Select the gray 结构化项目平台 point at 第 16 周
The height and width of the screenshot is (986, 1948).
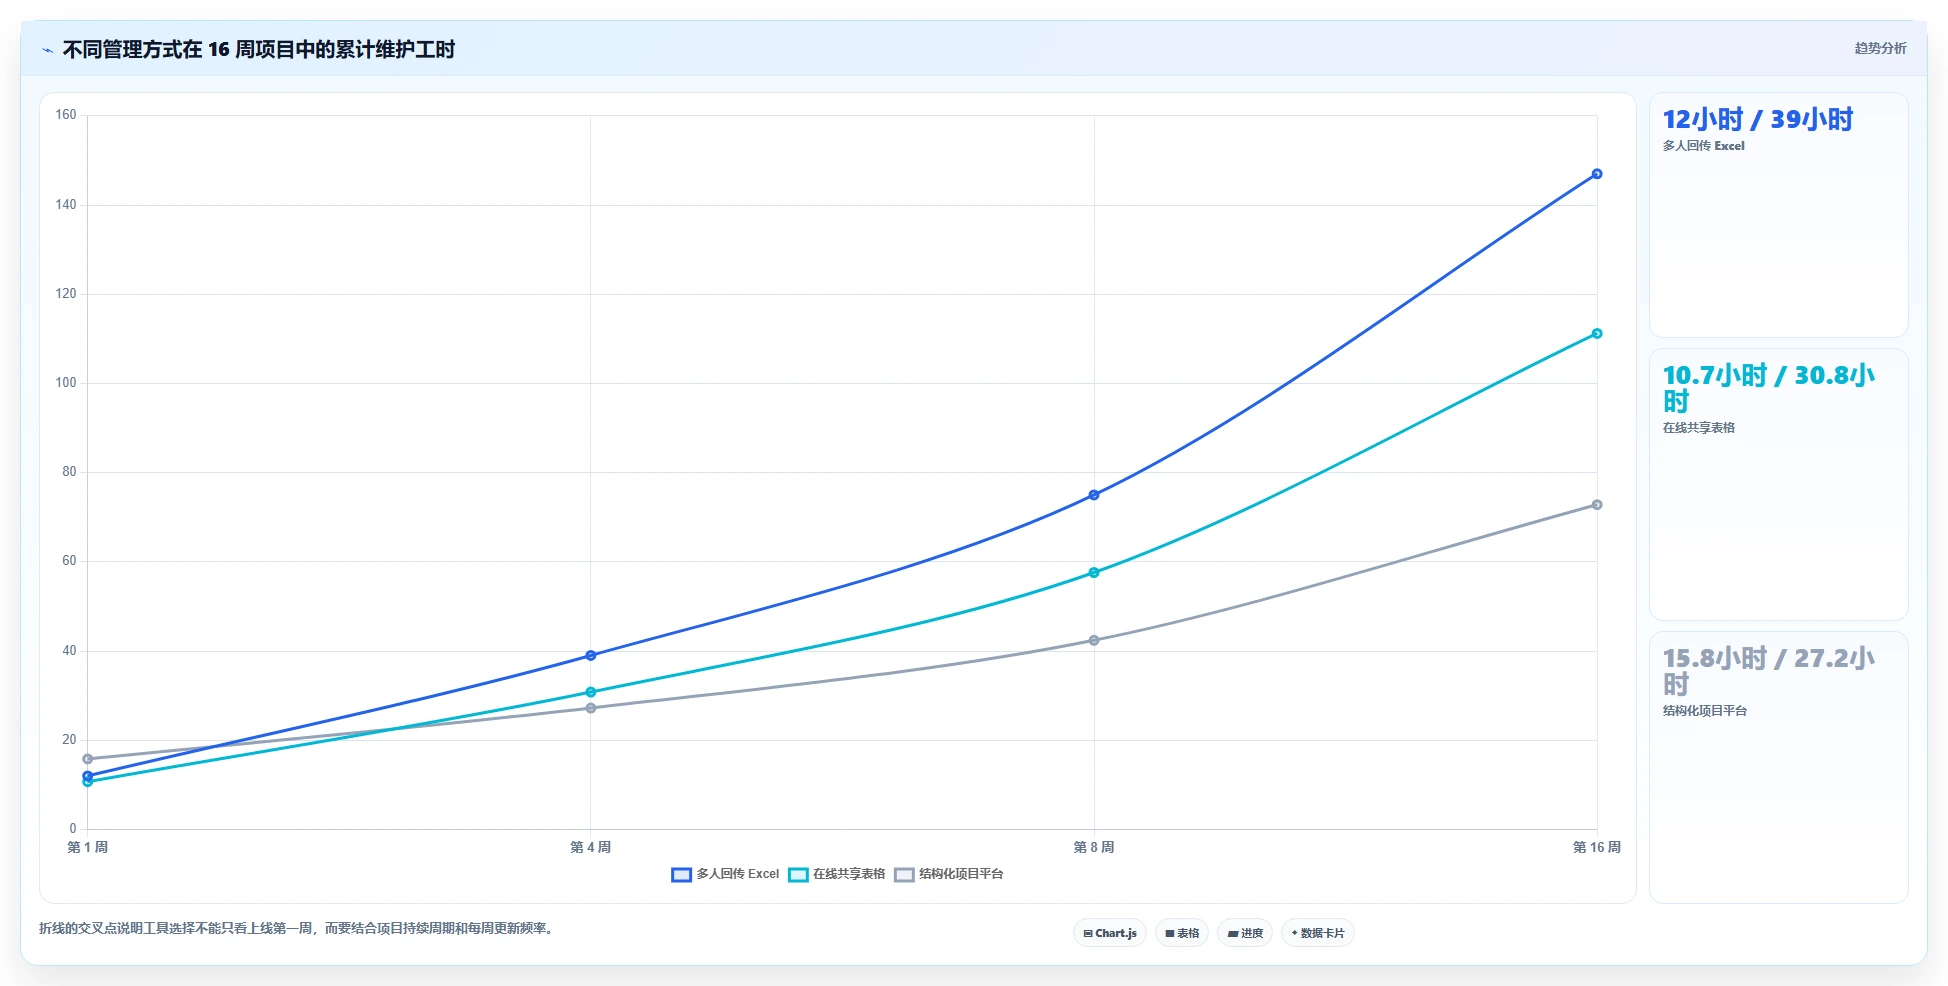click(1597, 505)
